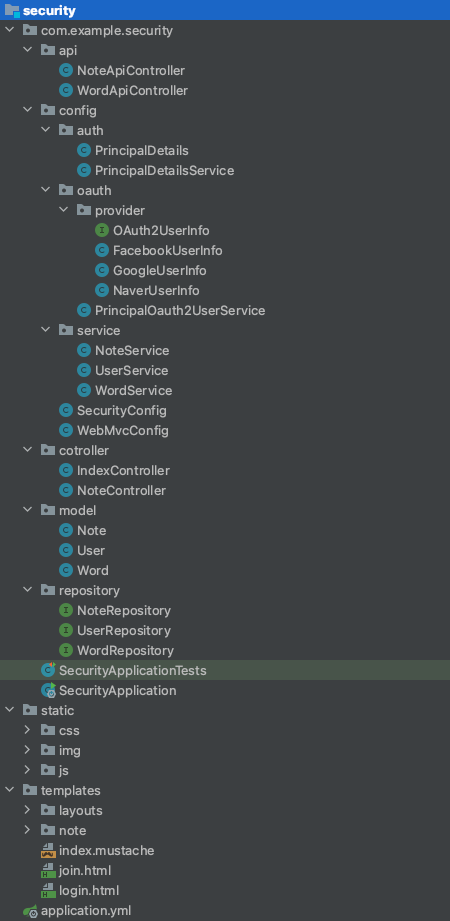Click the class icon beside IndexController
Image resolution: width=450 pixels, height=921 pixels.
click(x=66, y=470)
